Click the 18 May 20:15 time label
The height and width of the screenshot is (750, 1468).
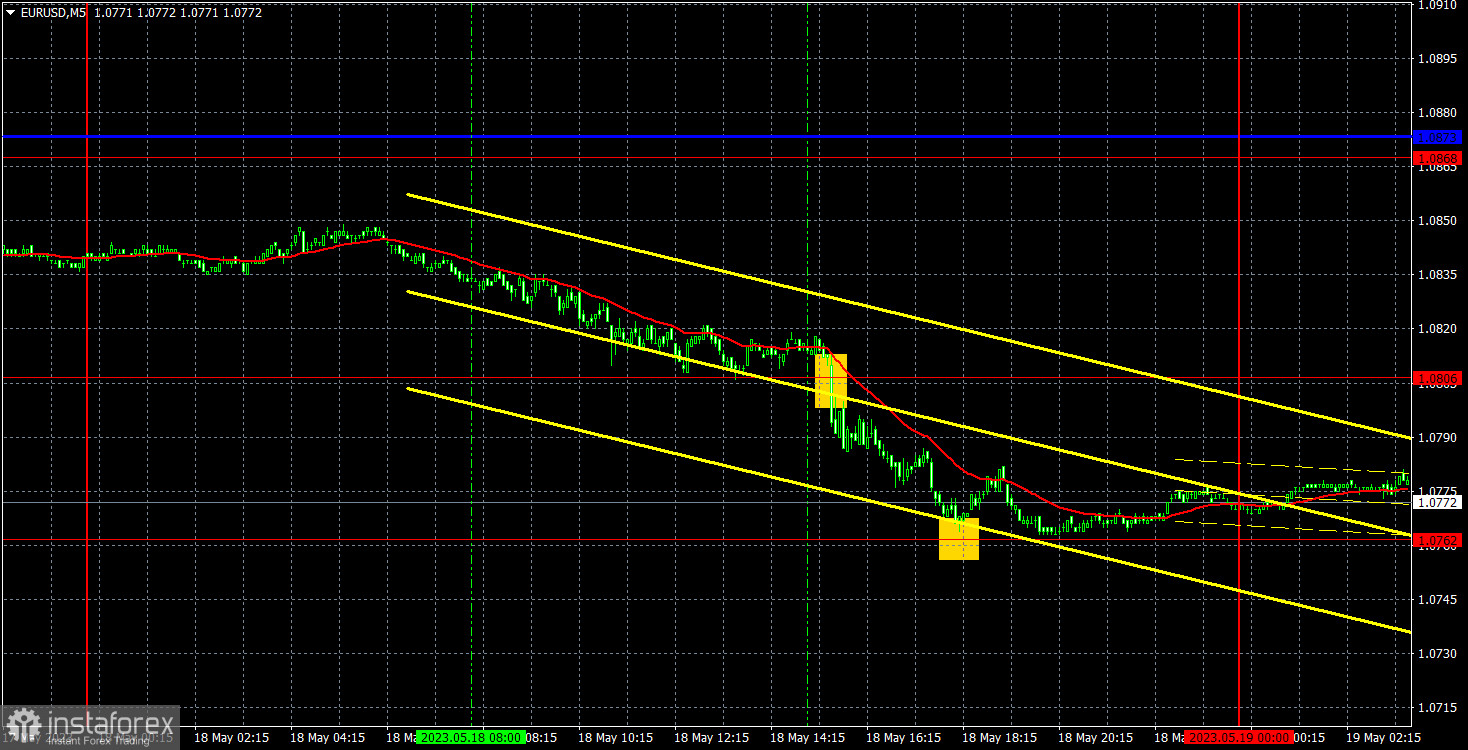(x=1095, y=737)
